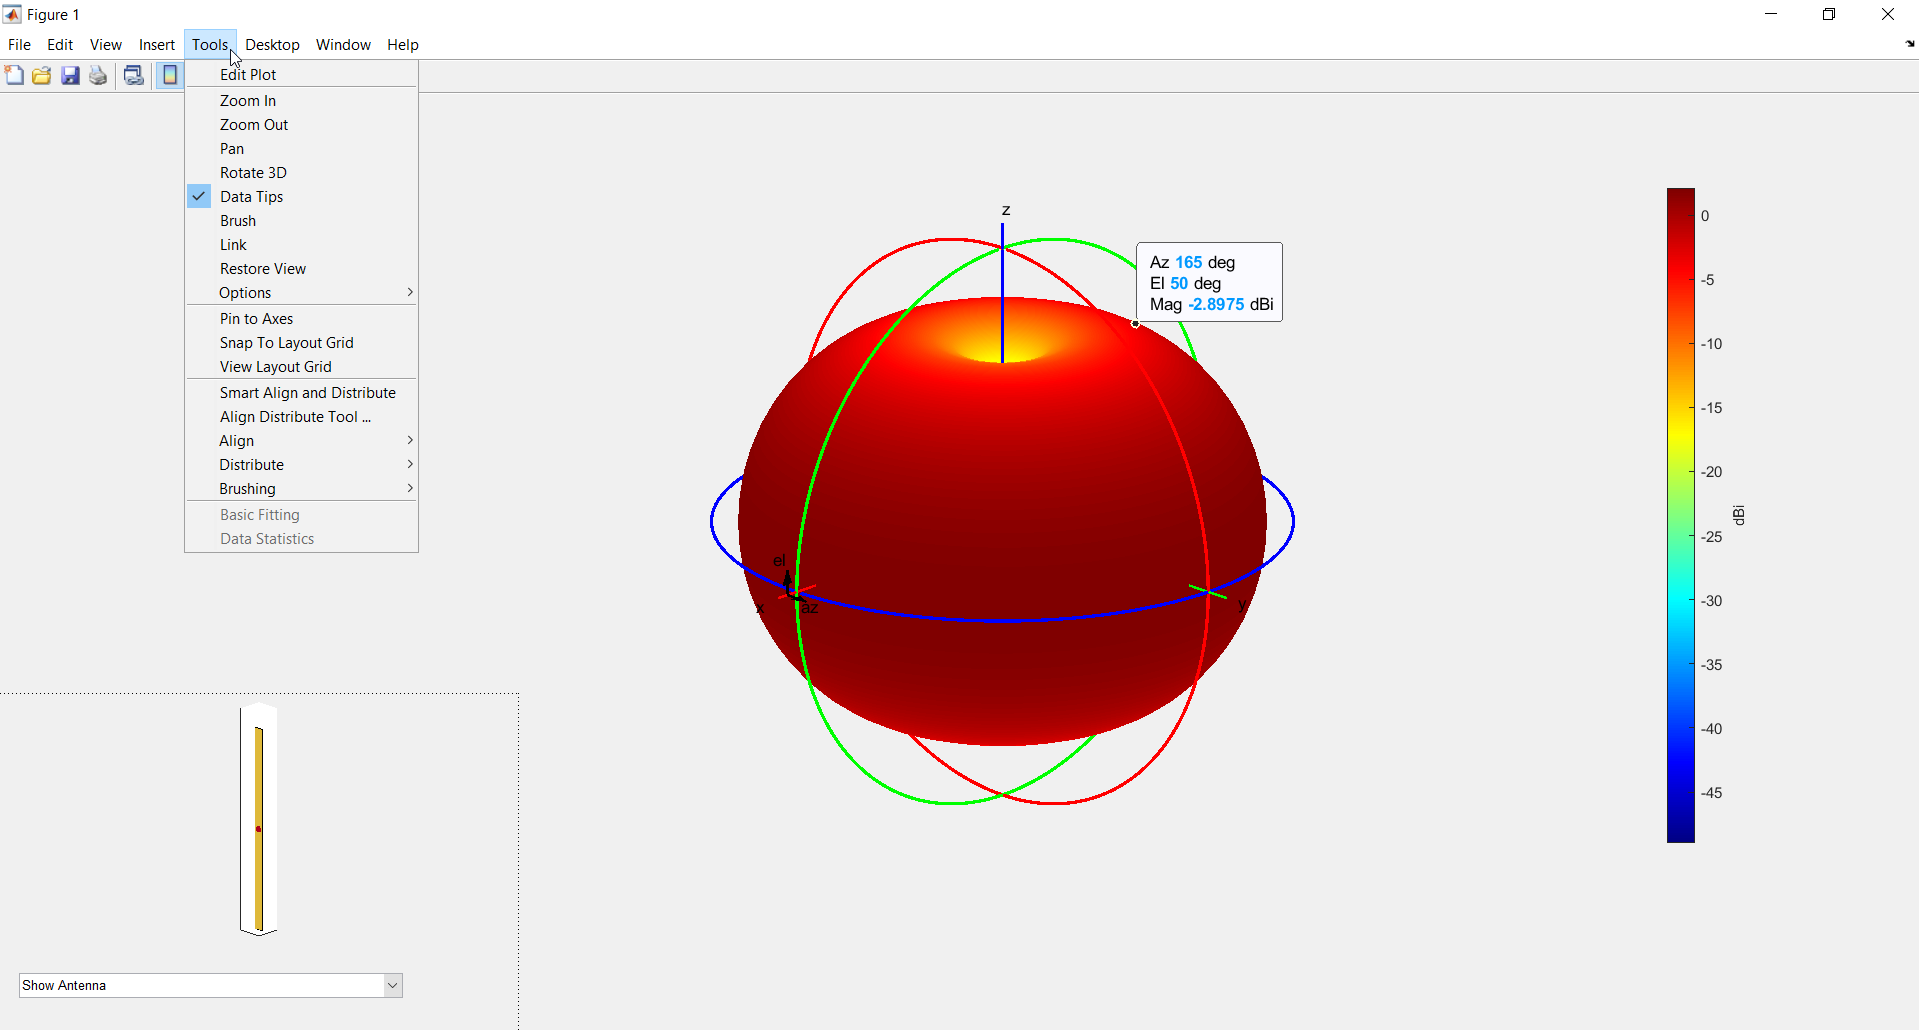Viewport: 1919px width, 1030px height.
Task: Choose Edit Plot at the top of the menu
Action: coord(247,74)
